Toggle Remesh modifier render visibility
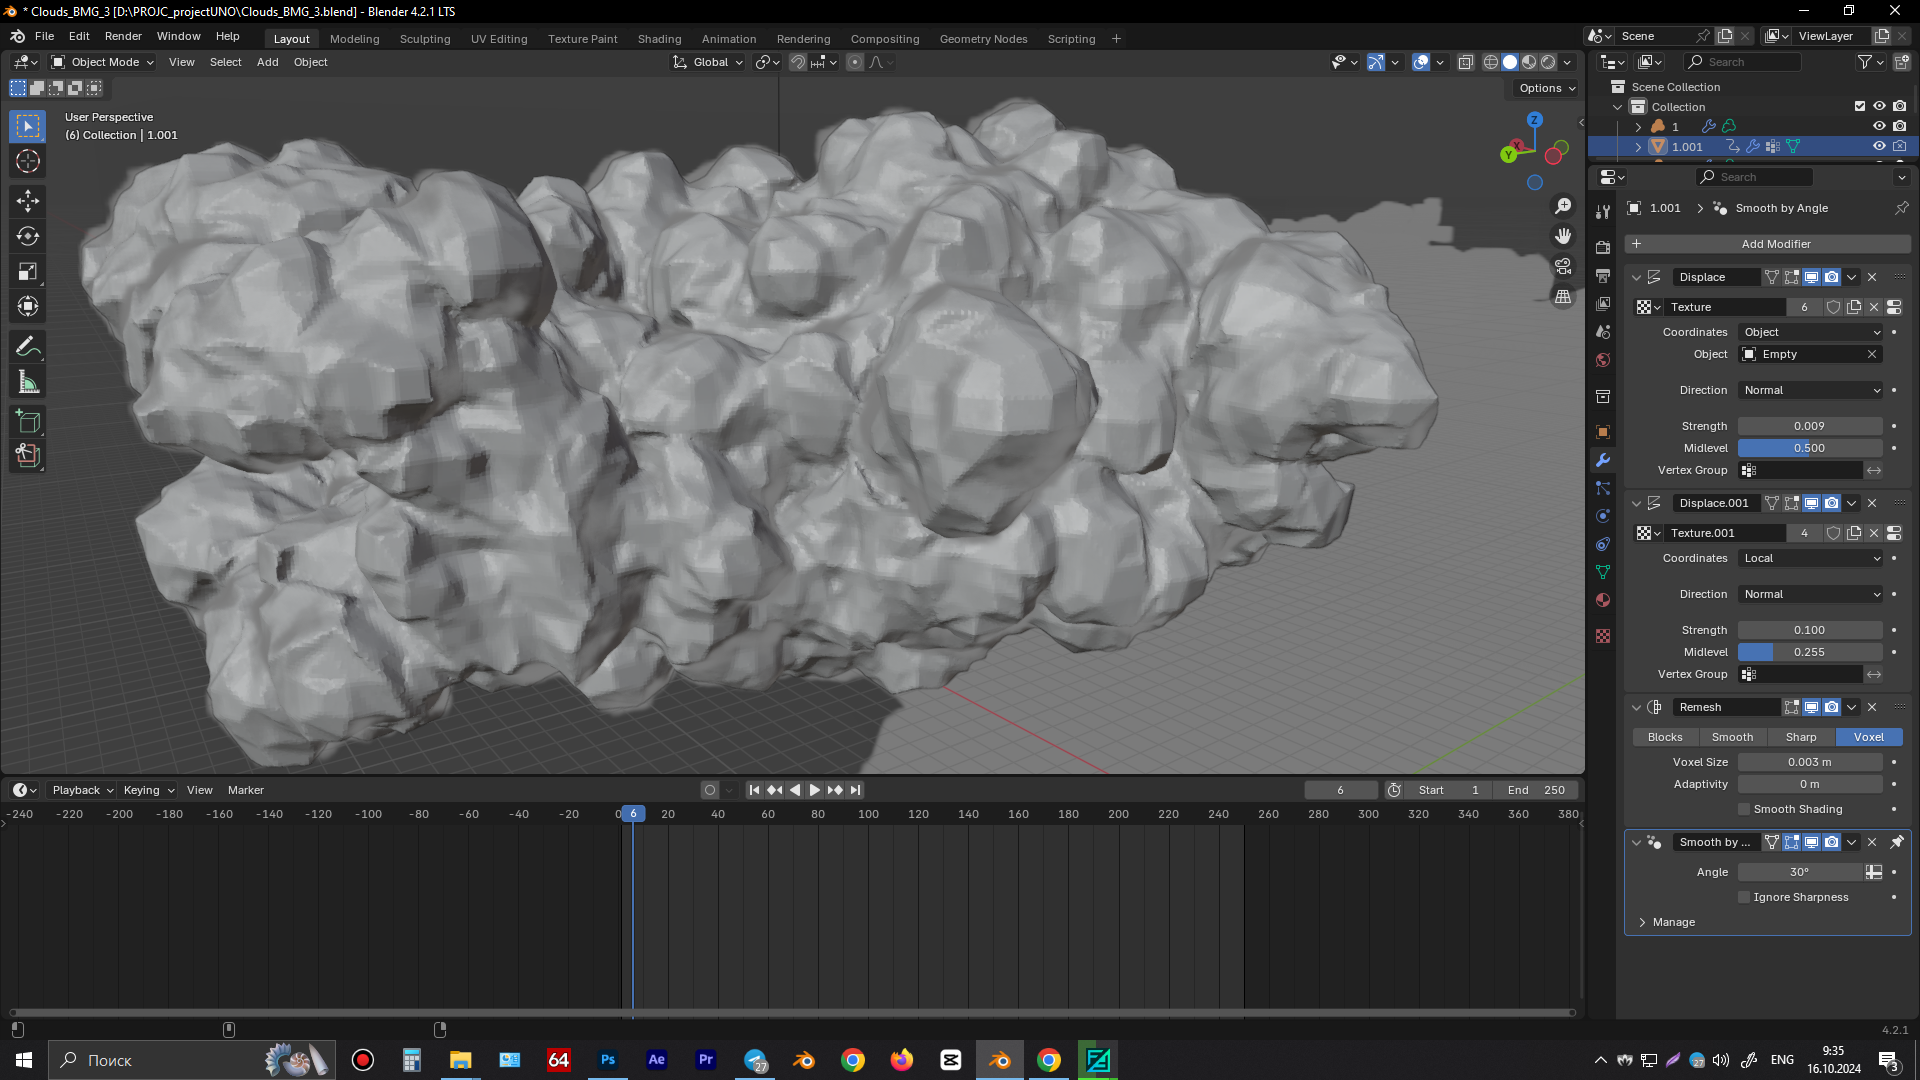The height and width of the screenshot is (1080, 1920). (1831, 707)
